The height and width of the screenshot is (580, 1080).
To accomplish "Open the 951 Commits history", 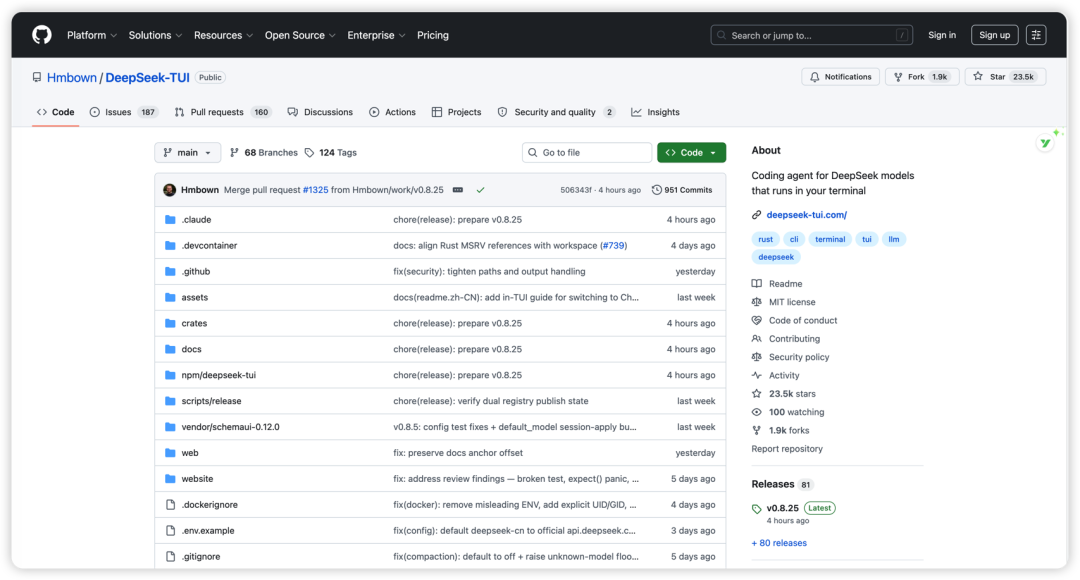I will click(682, 190).
